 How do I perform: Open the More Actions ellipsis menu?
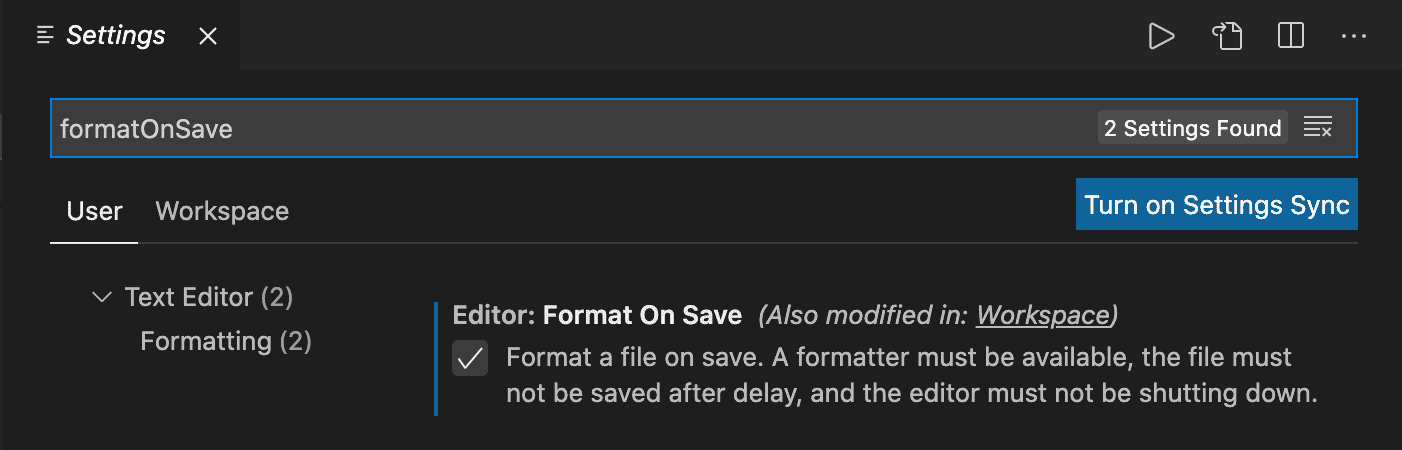[x=1353, y=37]
